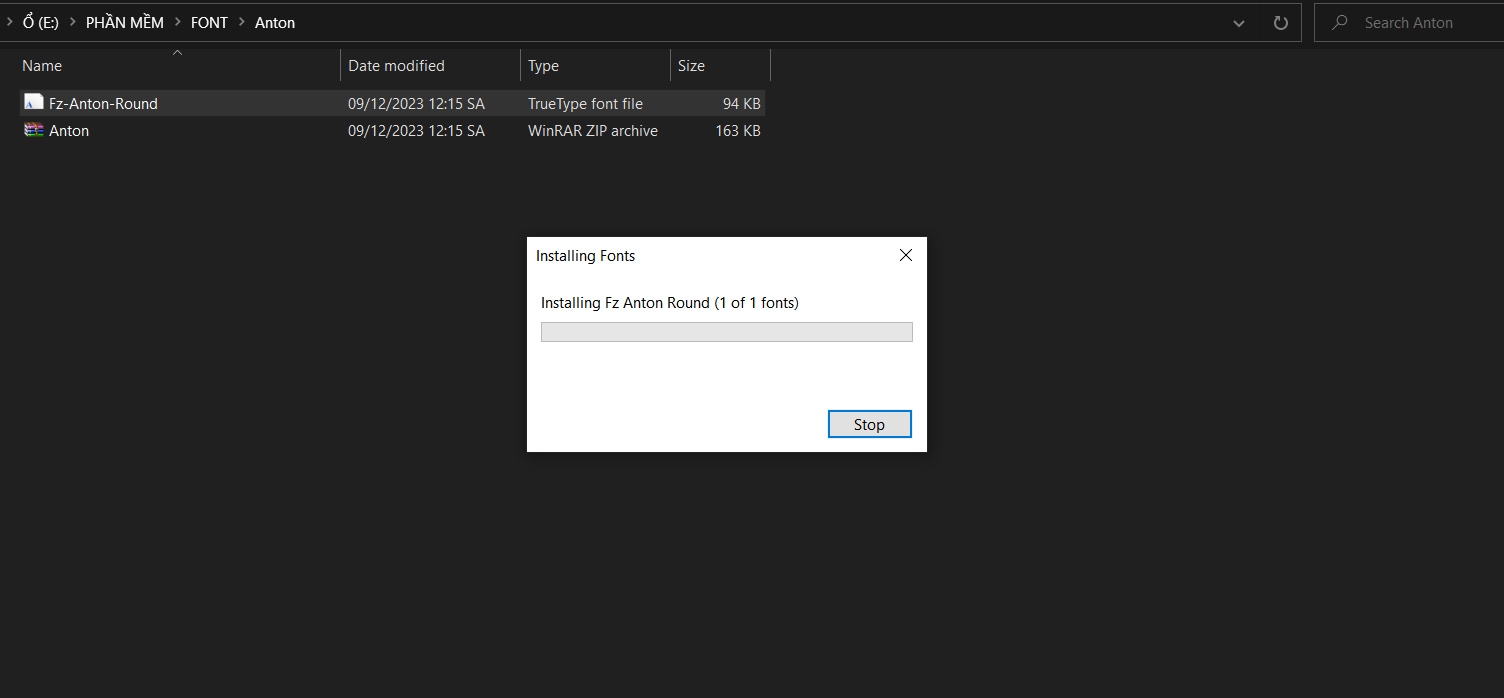
Task: Refresh the Anton folder view
Action: click(1280, 22)
